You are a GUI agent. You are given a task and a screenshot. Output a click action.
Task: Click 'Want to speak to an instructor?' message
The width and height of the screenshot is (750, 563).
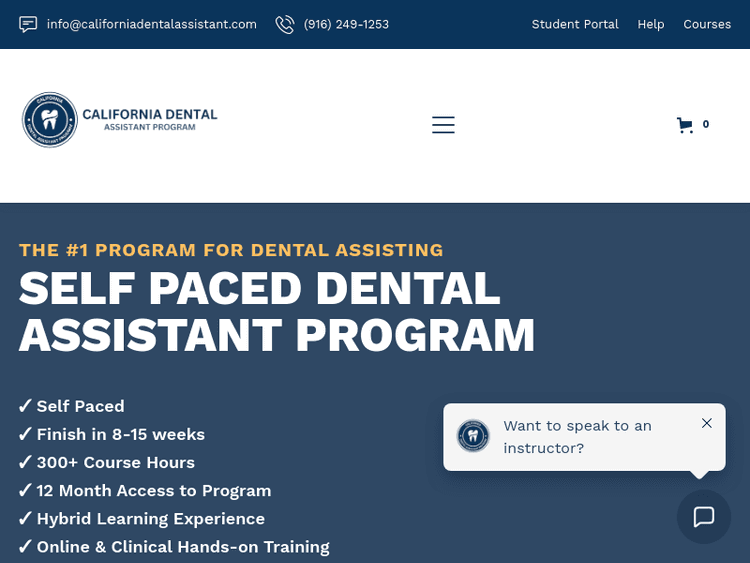[577, 437]
